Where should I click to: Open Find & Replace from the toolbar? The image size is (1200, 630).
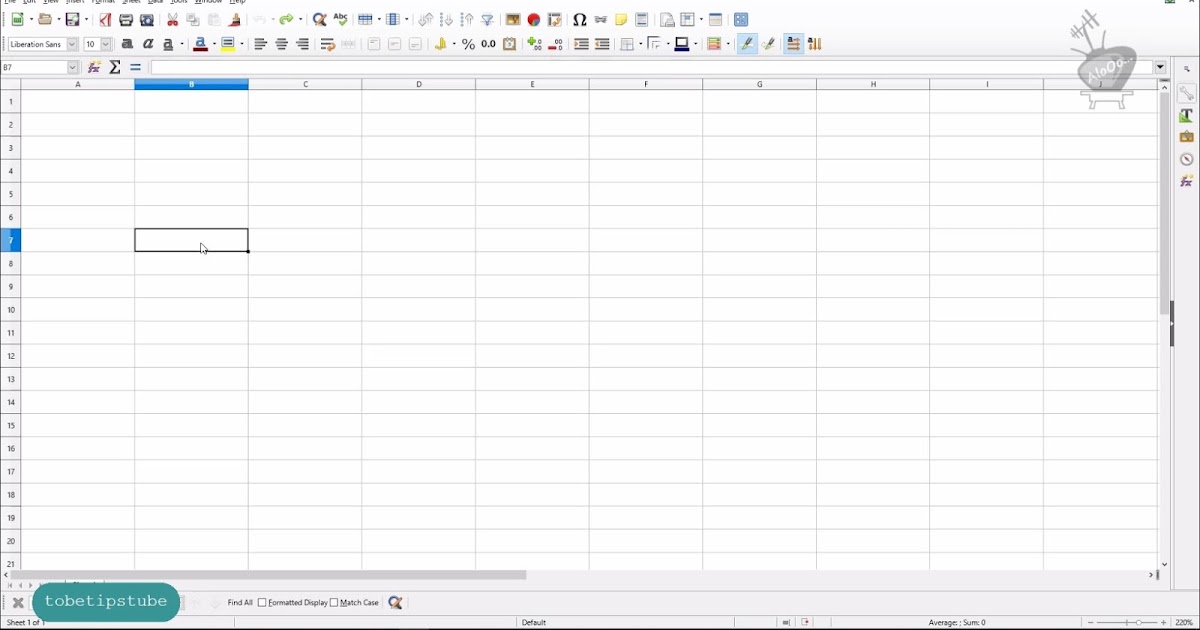319,20
